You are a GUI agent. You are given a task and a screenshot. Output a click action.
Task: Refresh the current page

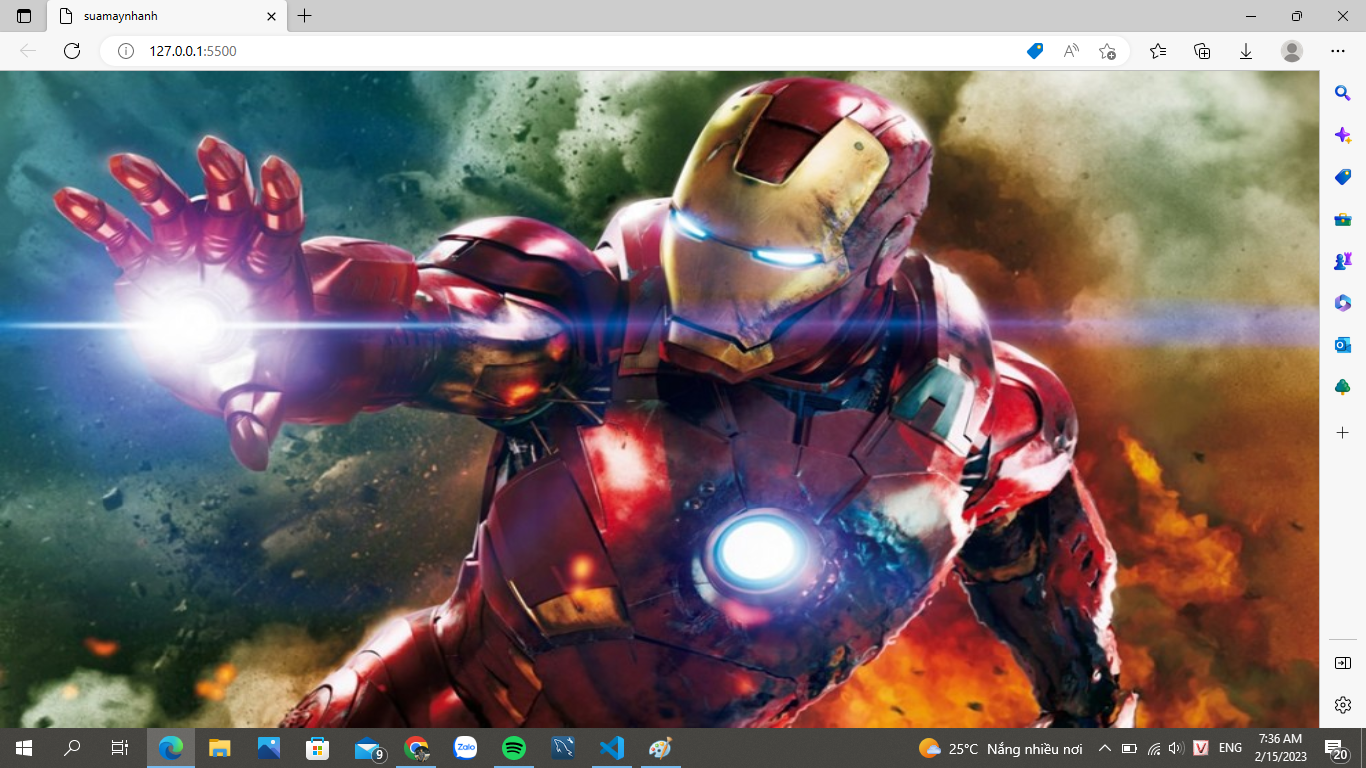click(71, 51)
